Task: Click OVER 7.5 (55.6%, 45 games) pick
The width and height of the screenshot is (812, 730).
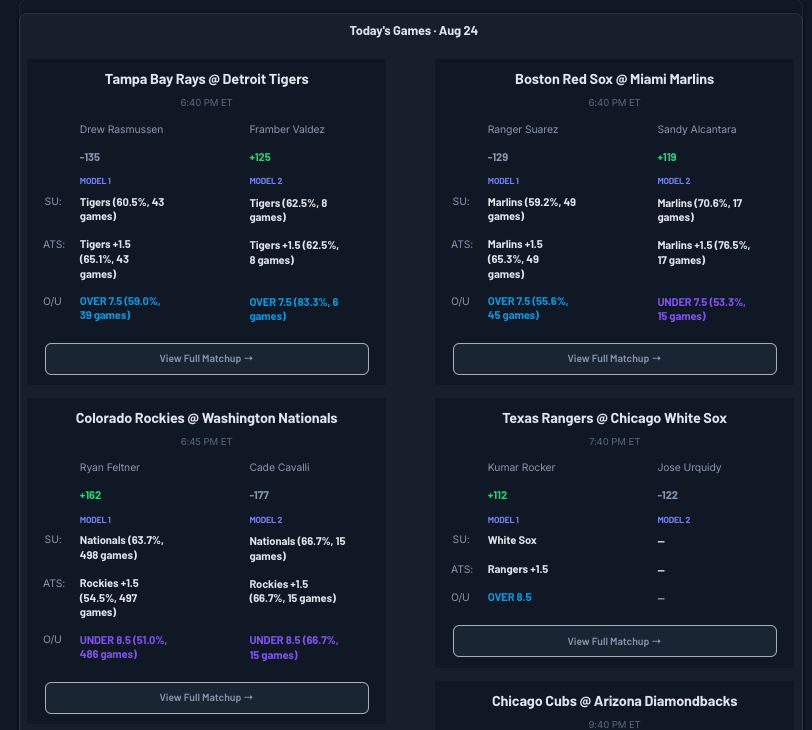Action: [528, 308]
